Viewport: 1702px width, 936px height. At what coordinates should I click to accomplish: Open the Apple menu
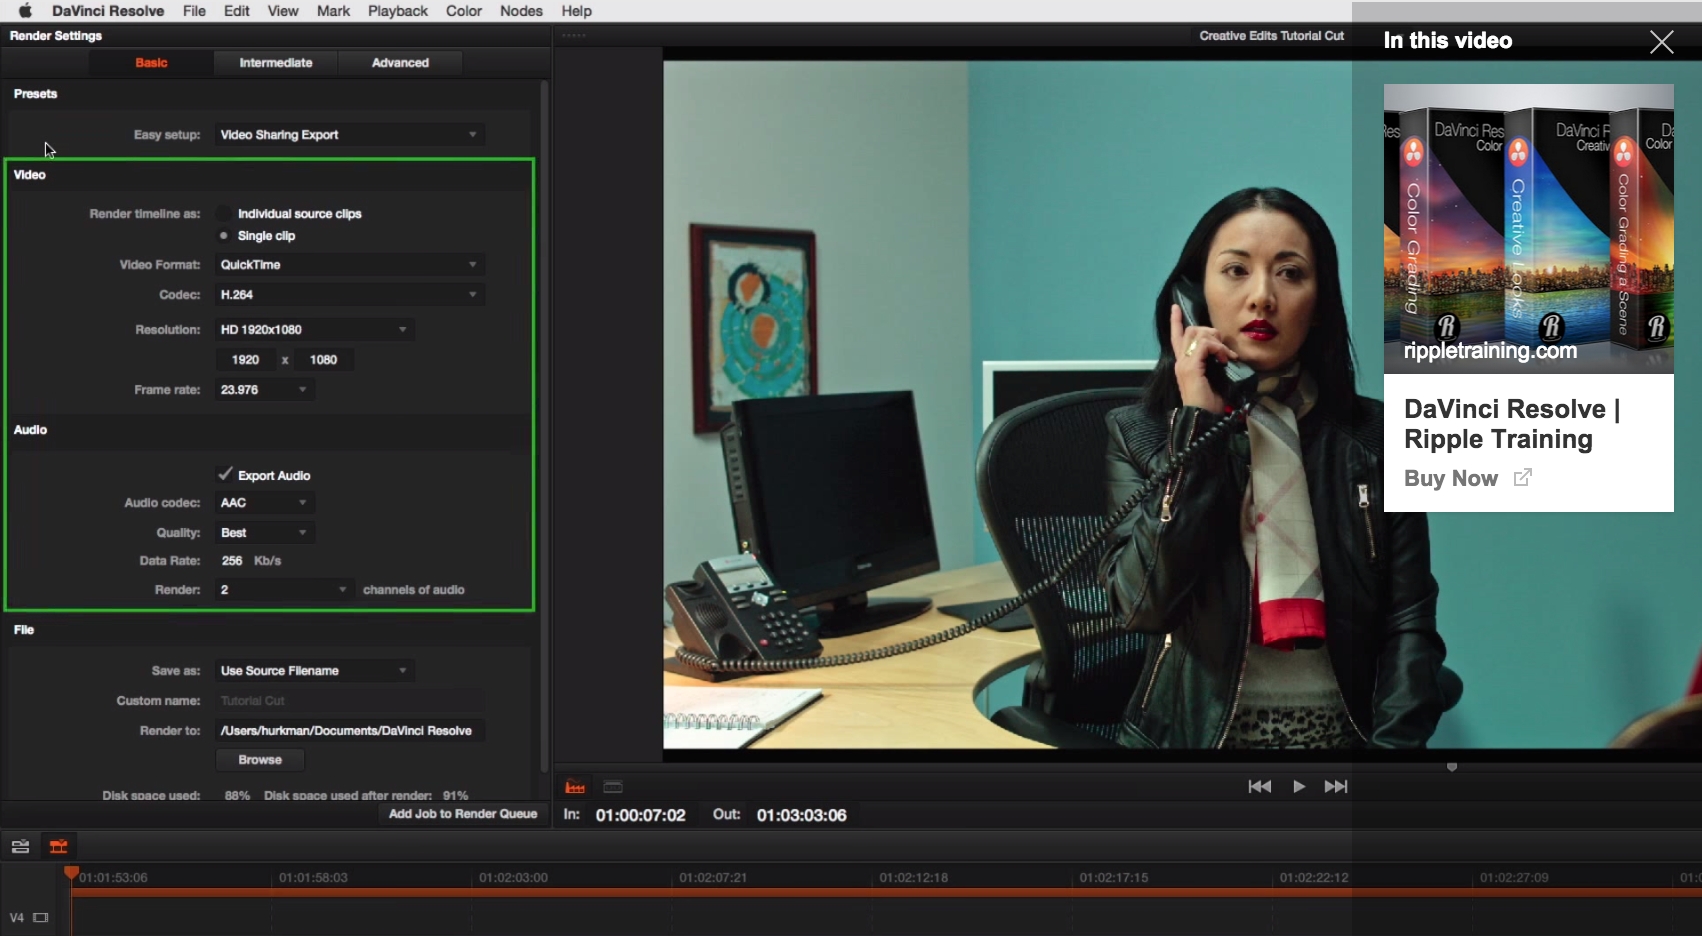click(x=25, y=11)
